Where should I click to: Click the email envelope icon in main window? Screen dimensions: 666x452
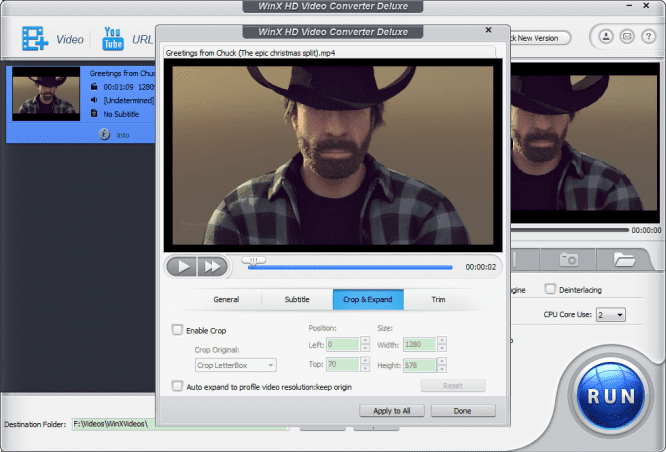(x=627, y=37)
